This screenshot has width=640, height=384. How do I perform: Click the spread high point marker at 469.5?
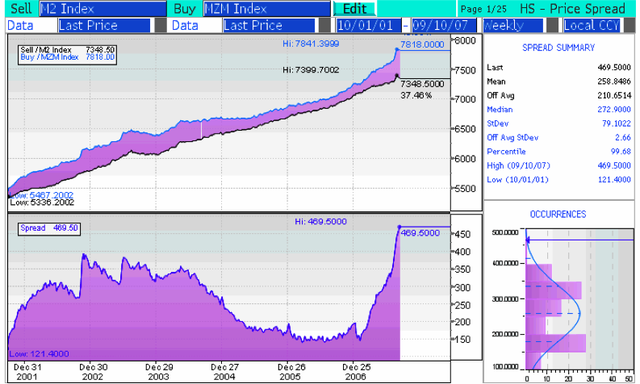point(399,227)
